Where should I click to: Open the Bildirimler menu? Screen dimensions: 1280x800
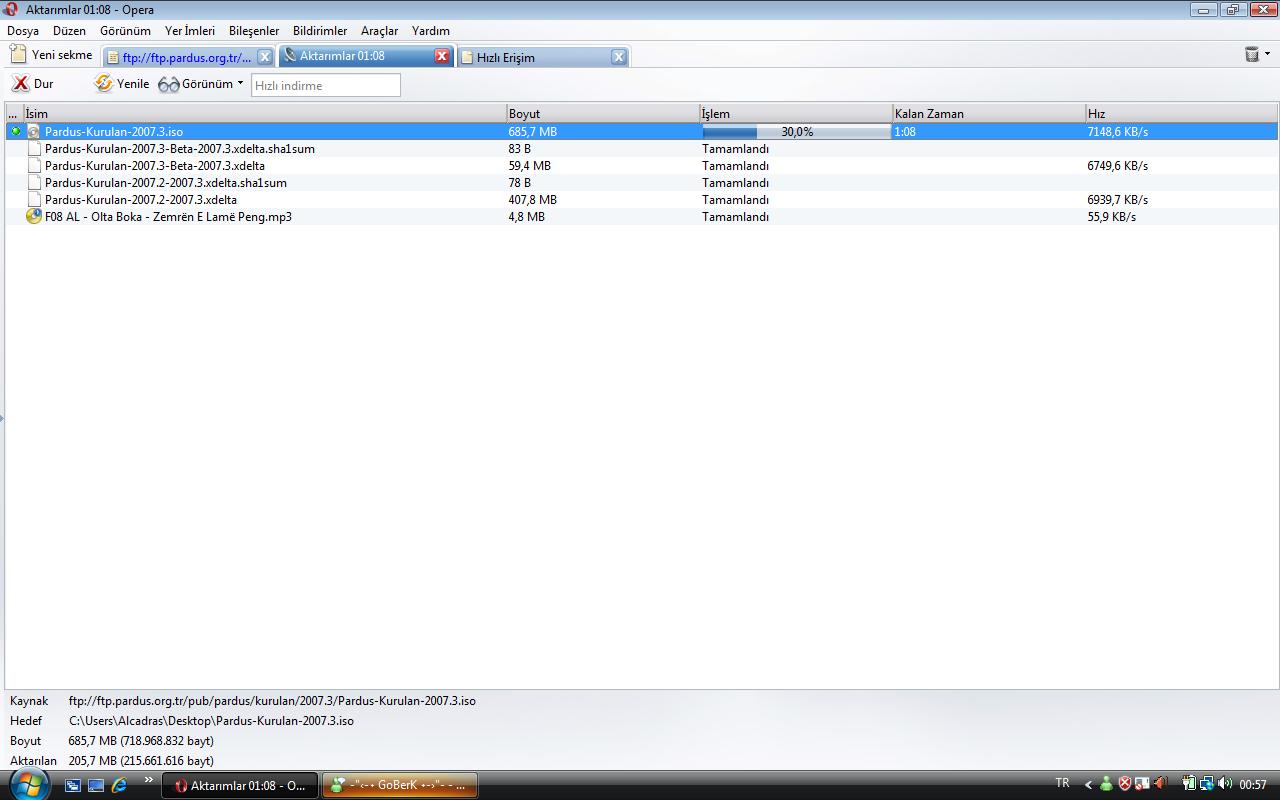tap(320, 31)
